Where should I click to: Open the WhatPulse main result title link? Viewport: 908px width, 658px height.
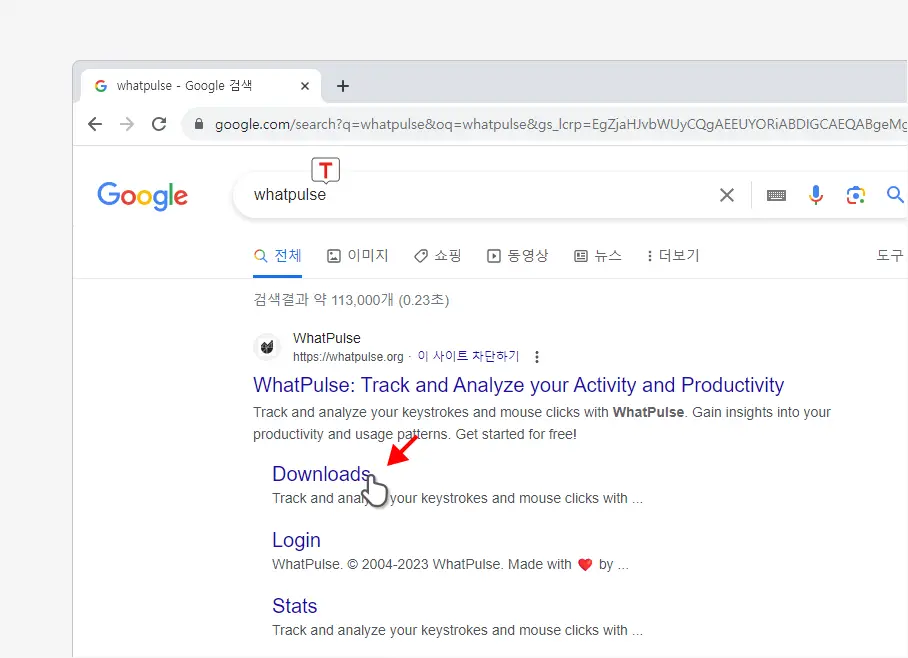[518, 385]
